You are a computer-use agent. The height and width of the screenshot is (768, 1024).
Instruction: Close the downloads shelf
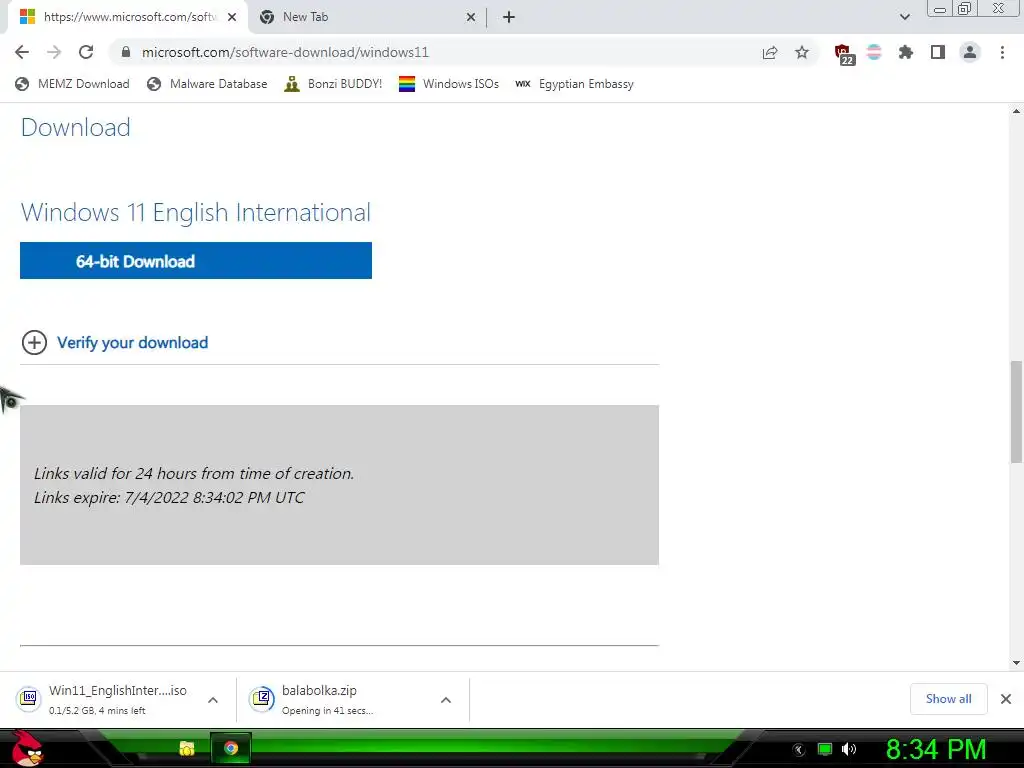(x=1006, y=699)
